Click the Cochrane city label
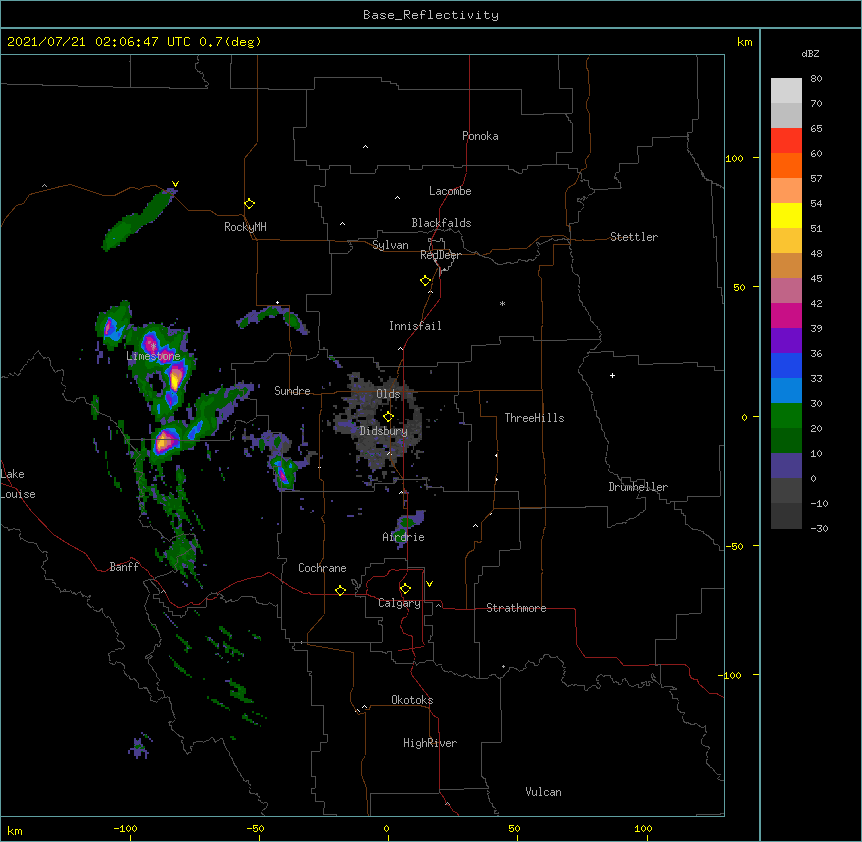862x842 pixels. click(322, 568)
